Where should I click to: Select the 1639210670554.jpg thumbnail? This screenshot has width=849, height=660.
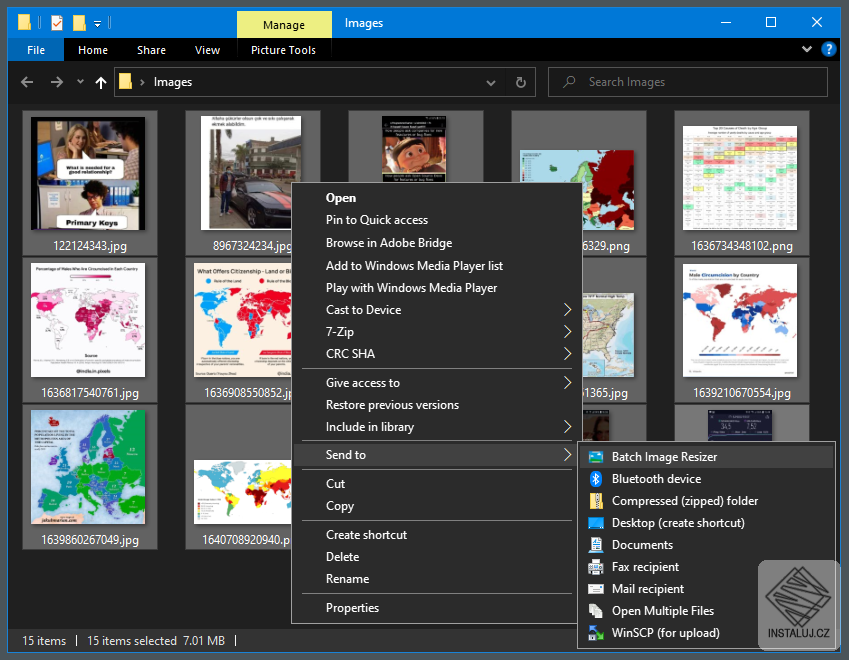[x=740, y=320]
